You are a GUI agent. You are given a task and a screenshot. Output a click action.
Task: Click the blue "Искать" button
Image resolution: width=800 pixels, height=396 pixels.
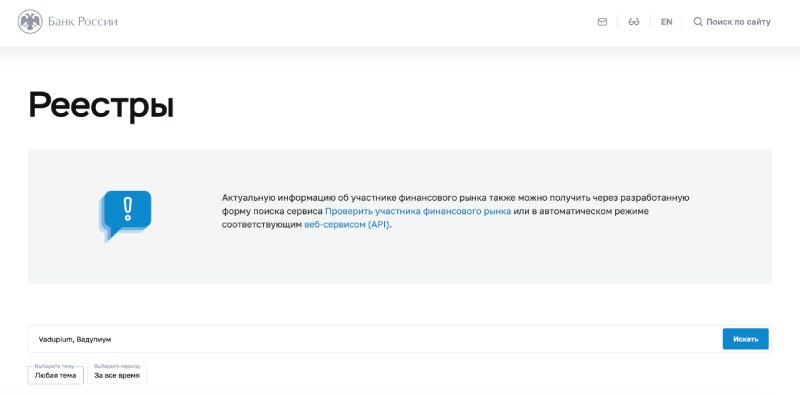tap(745, 339)
